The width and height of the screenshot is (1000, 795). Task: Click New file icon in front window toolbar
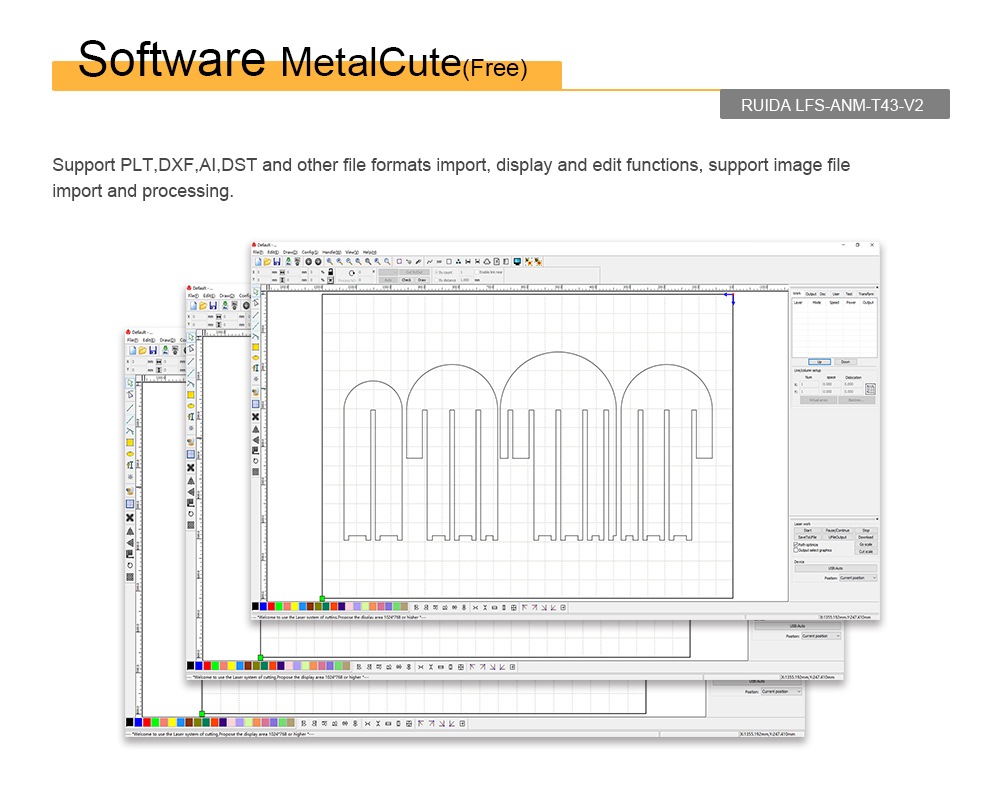[258, 262]
